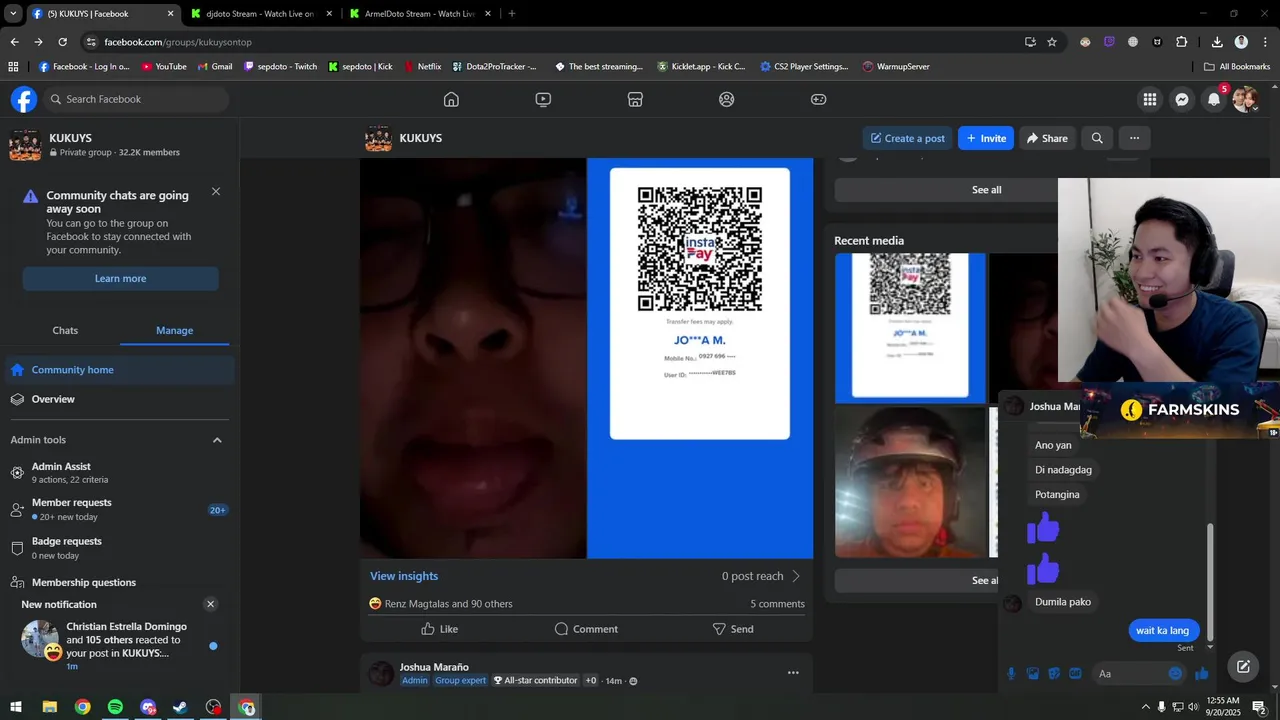Reload the Facebook page
The height and width of the screenshot is (720, 1280).
[62, 42]
